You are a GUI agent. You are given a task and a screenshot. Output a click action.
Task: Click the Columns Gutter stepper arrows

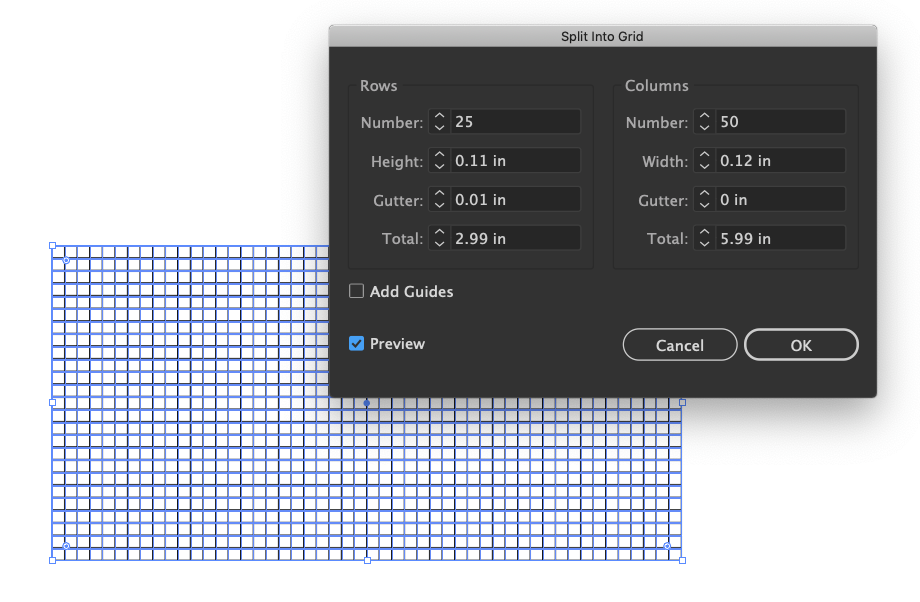[704, 200]
